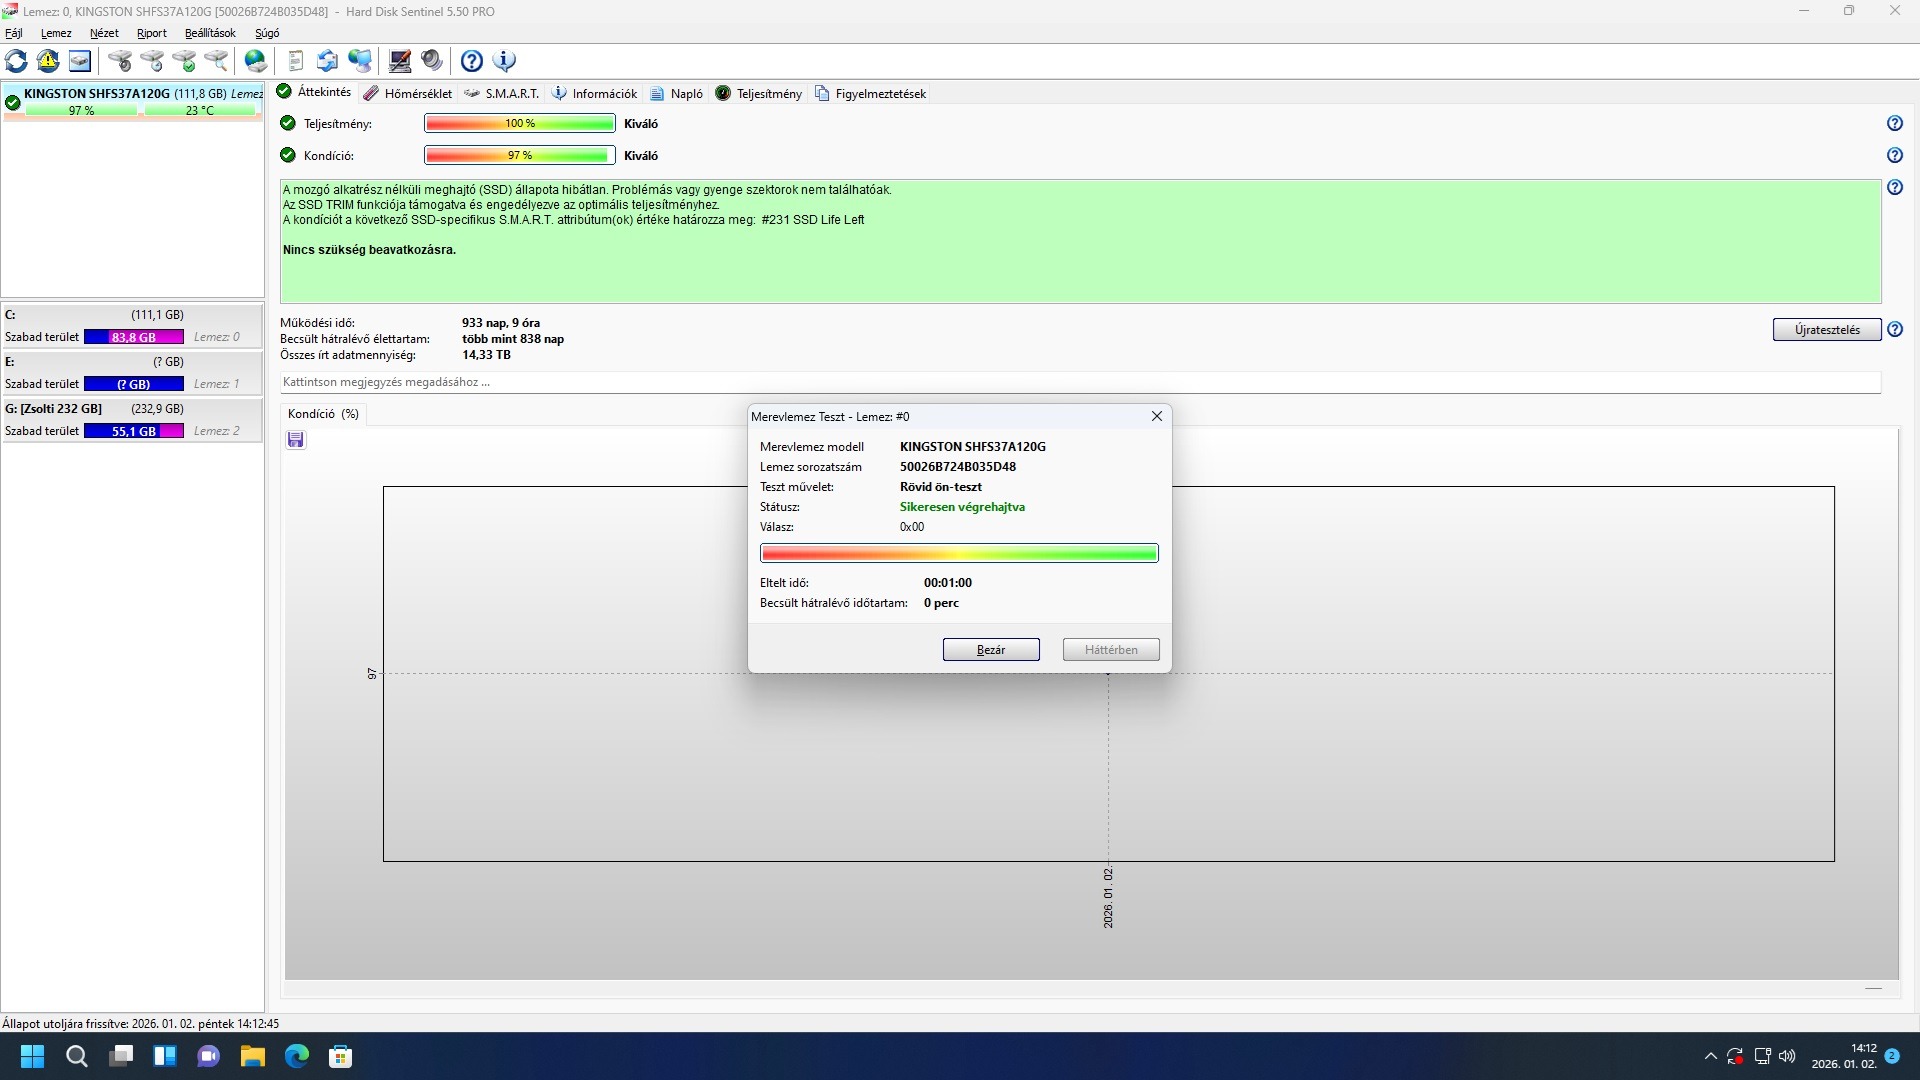
Task: Click the globe with disk toolbar icon
Action: click(256, 61)
